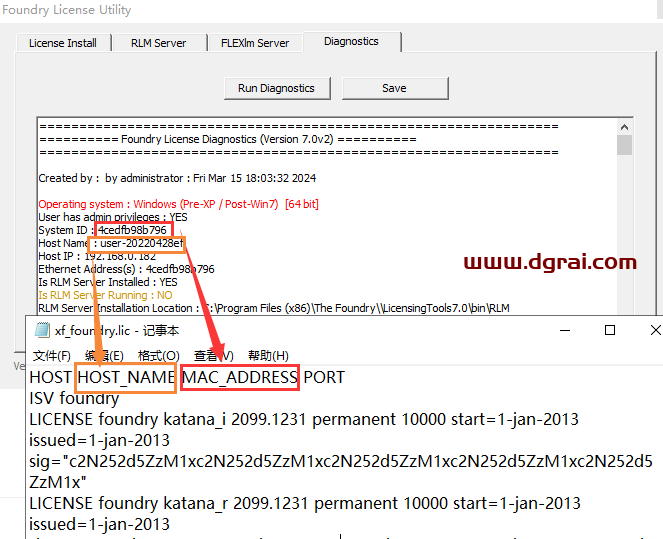
Task: Open the RLM Server tab
Action: [x=158, y=43]
